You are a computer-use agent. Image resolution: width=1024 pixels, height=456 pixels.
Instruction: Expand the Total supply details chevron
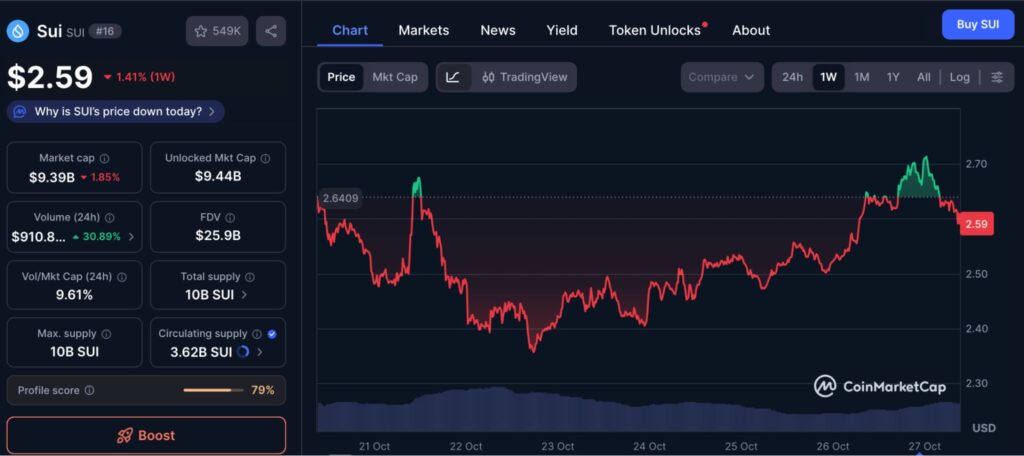coord(245,295)
